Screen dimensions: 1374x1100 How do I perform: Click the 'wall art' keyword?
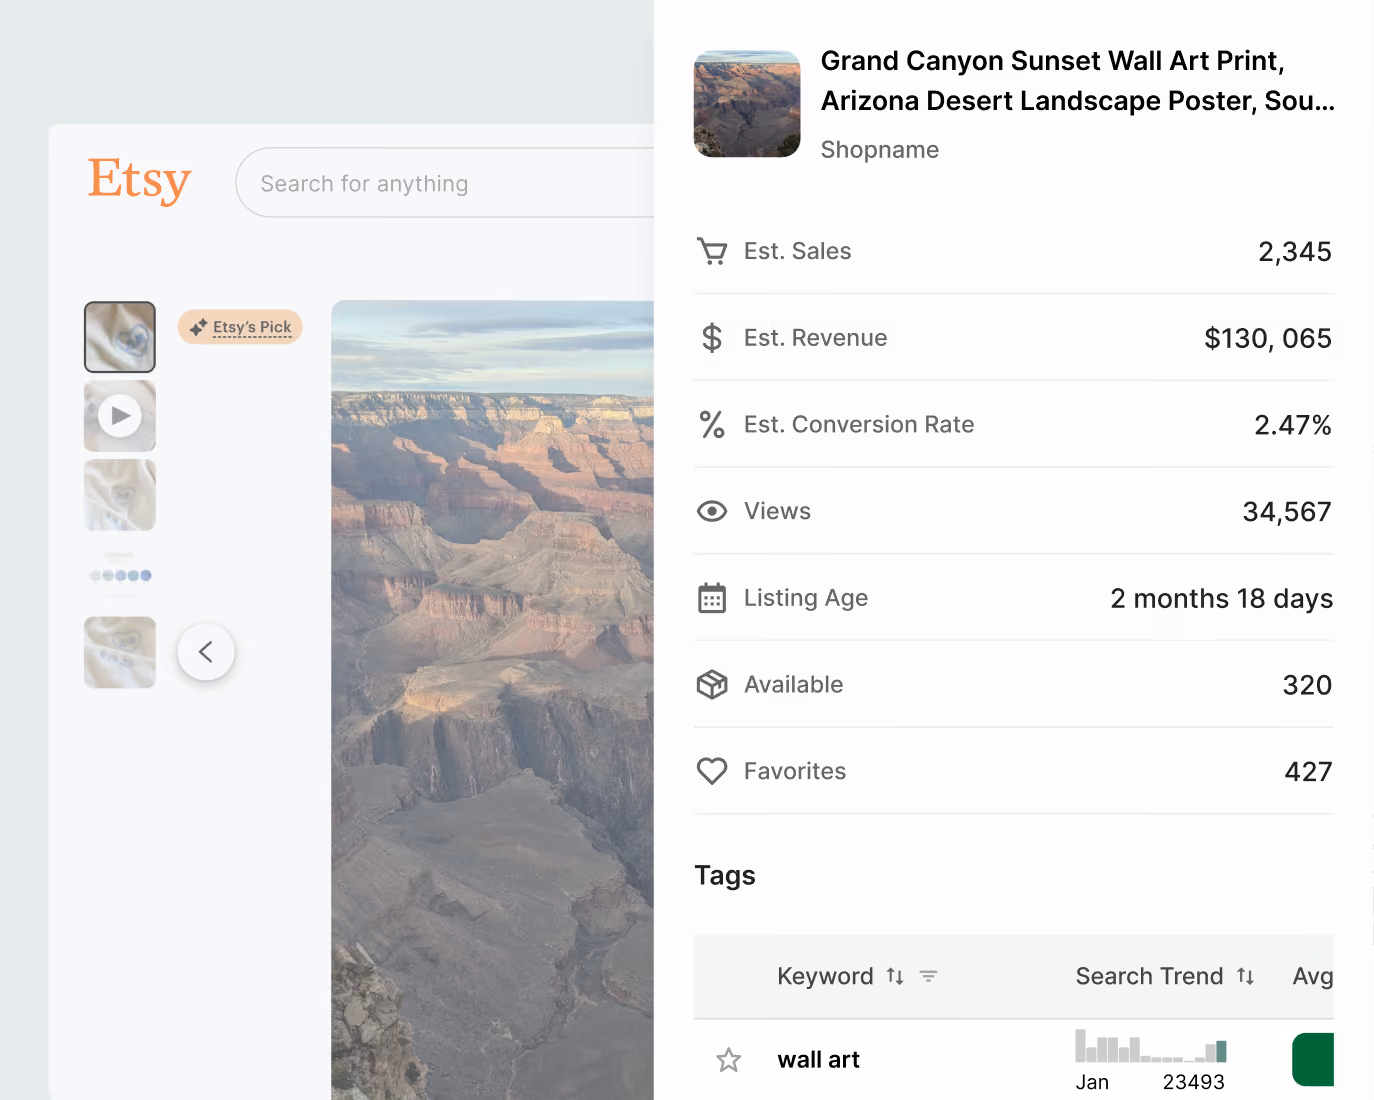tap(819, 1060)
